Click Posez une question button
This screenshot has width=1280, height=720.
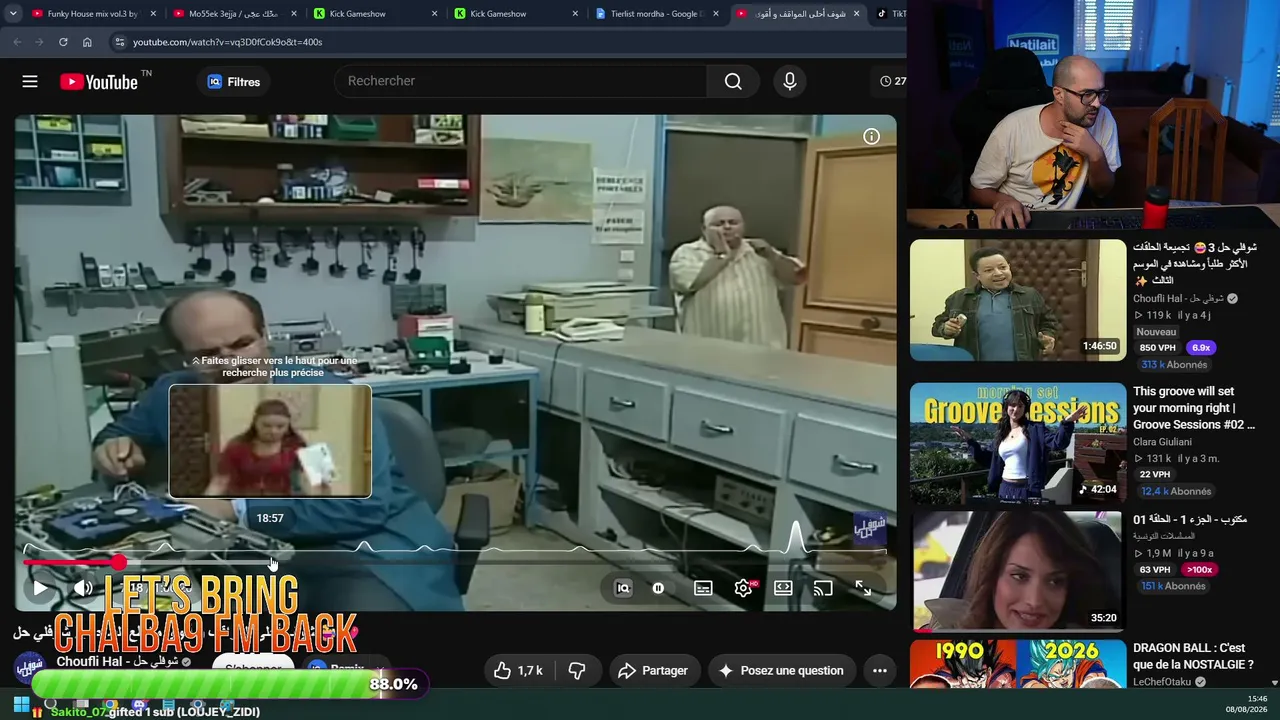click(x=780, y=670)
